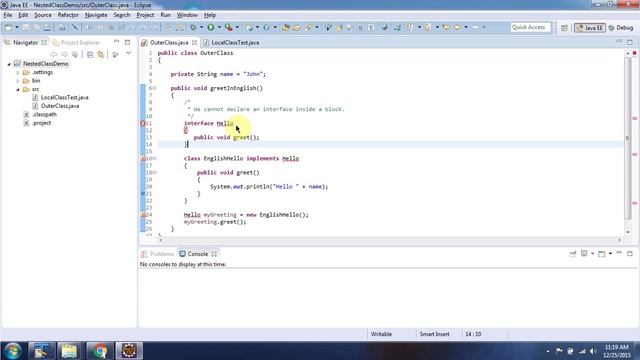640x360 pixels.
Task: Collapse the src folder
Action: [x=18, y=89]
